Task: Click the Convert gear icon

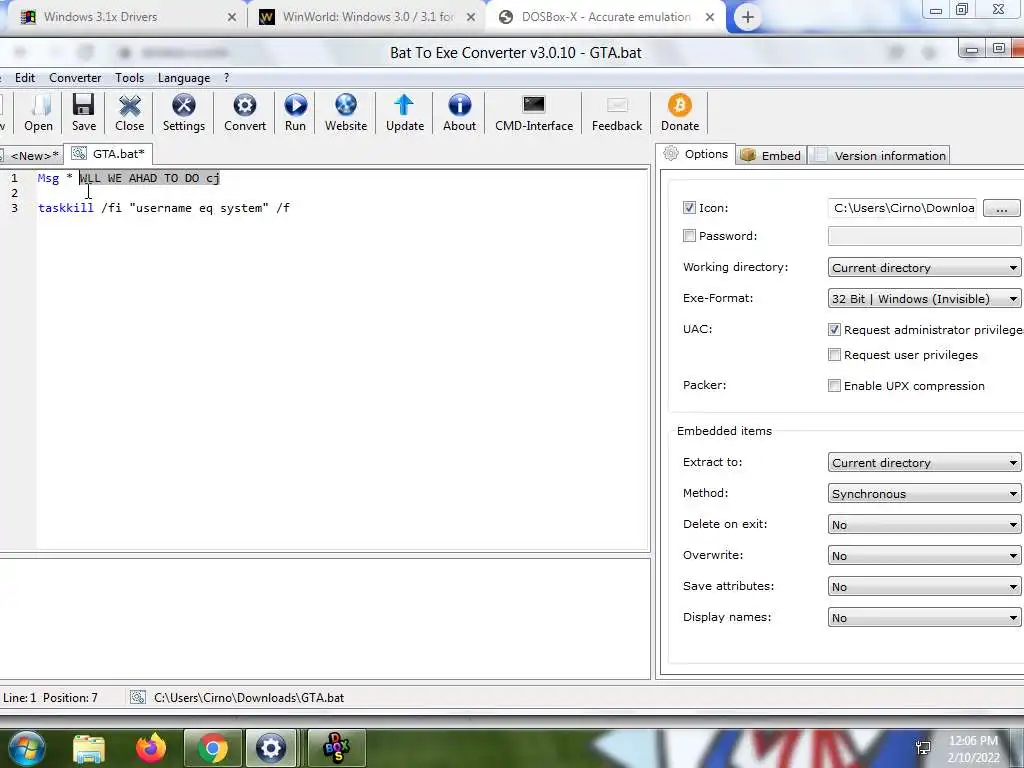Action: 245,112
